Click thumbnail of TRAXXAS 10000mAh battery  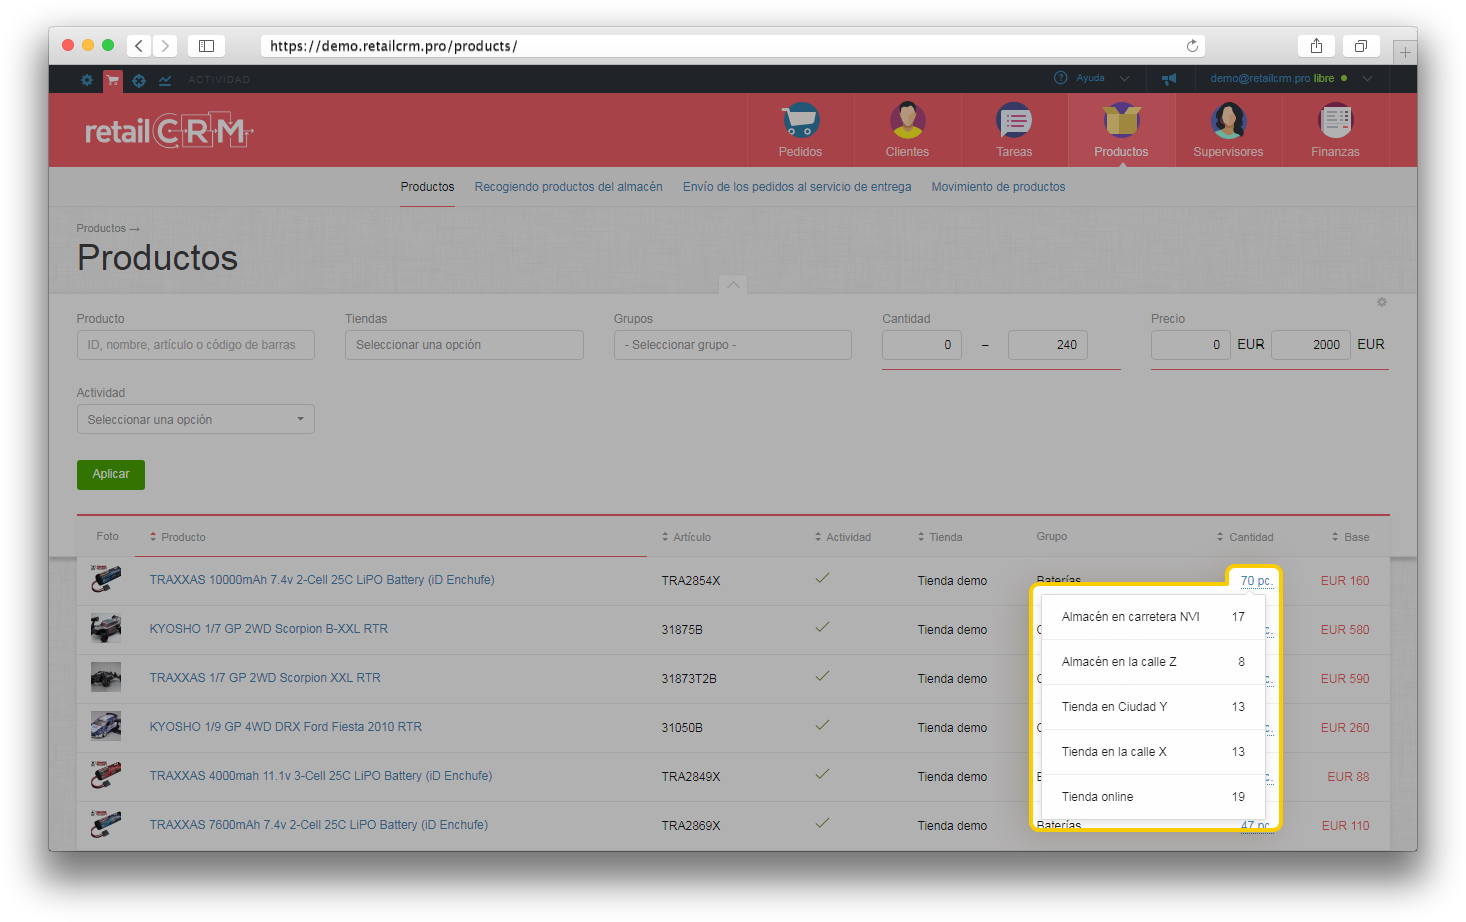[106, 578]
